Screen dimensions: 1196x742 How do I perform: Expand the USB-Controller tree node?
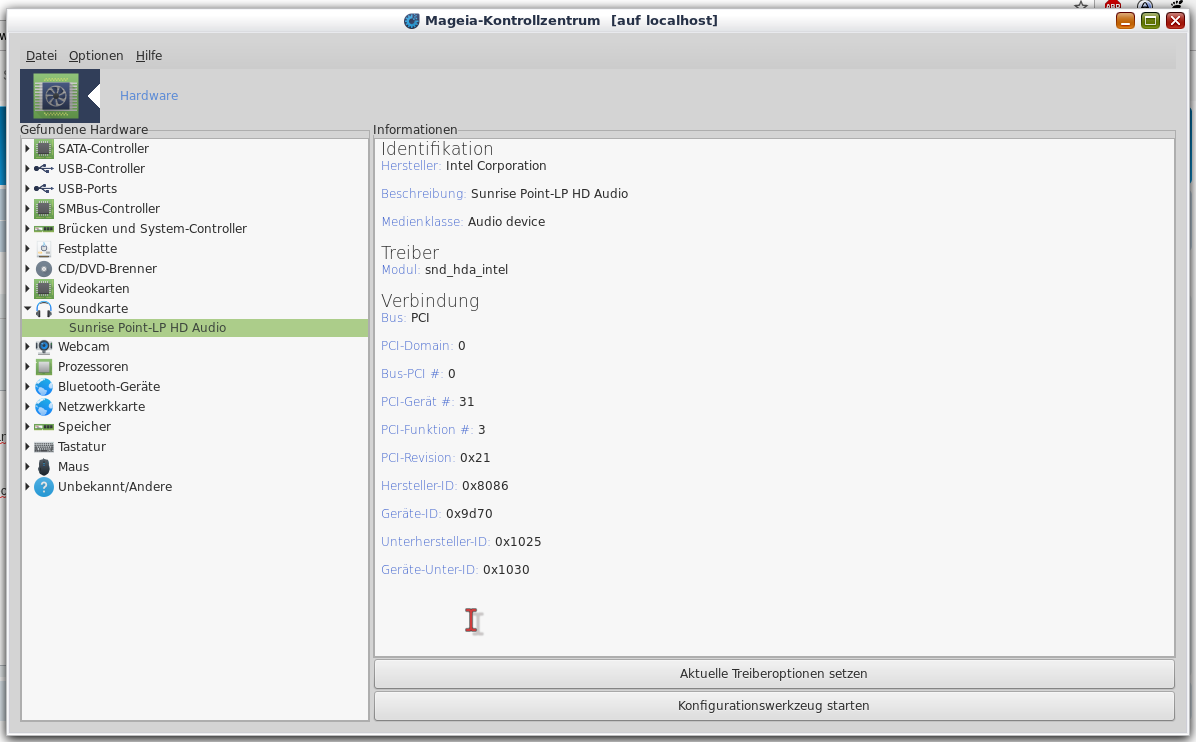[x=27, y=169]
